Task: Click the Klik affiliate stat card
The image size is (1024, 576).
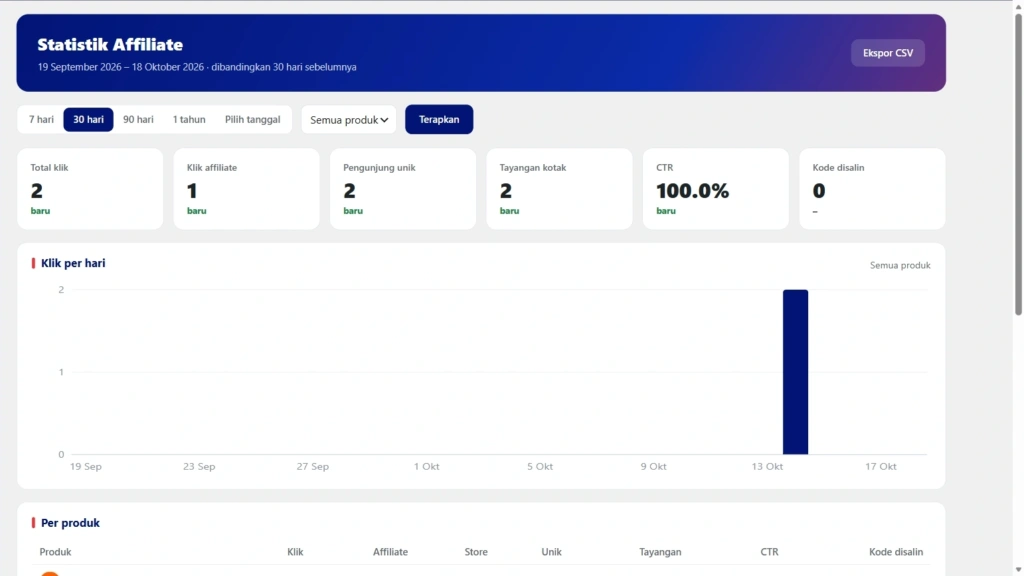Action: [x=246, y=189]
